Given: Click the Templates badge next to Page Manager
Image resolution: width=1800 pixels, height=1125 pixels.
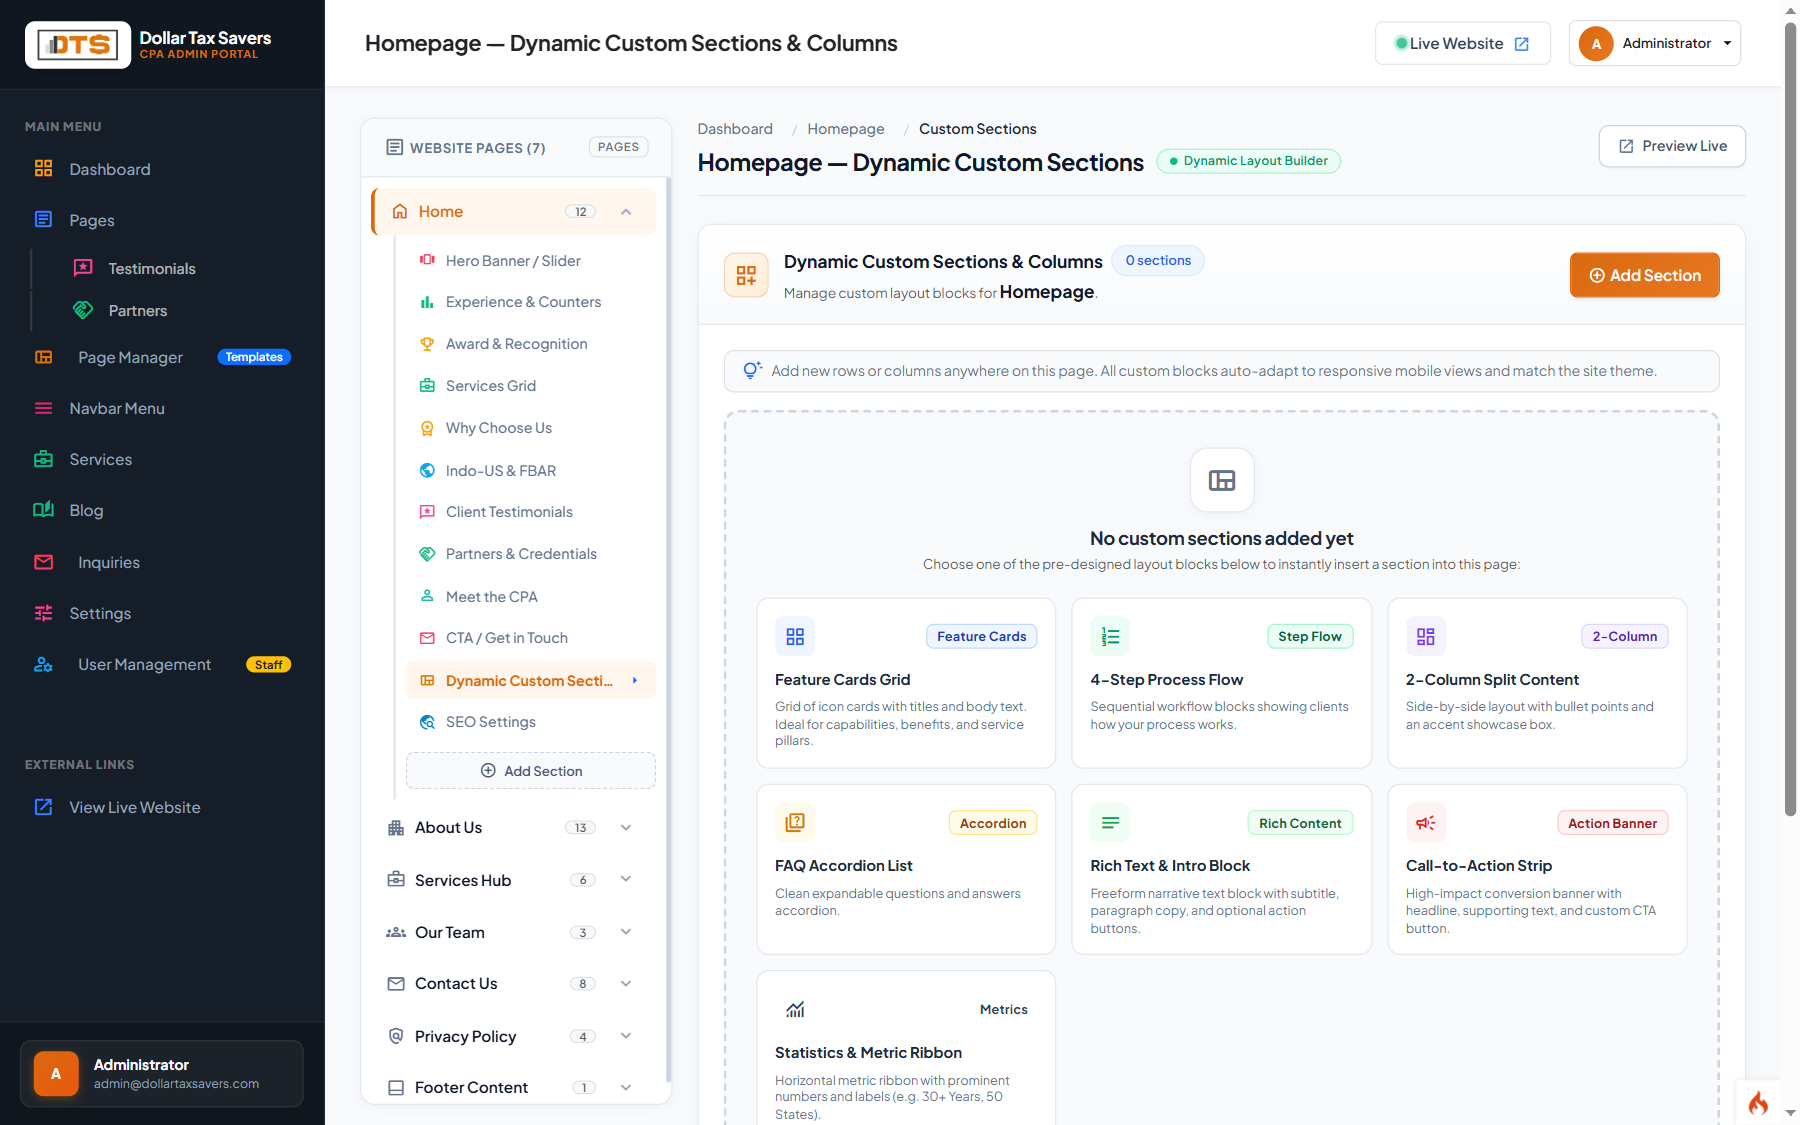Looking at the screenshot, I should 254,357.
